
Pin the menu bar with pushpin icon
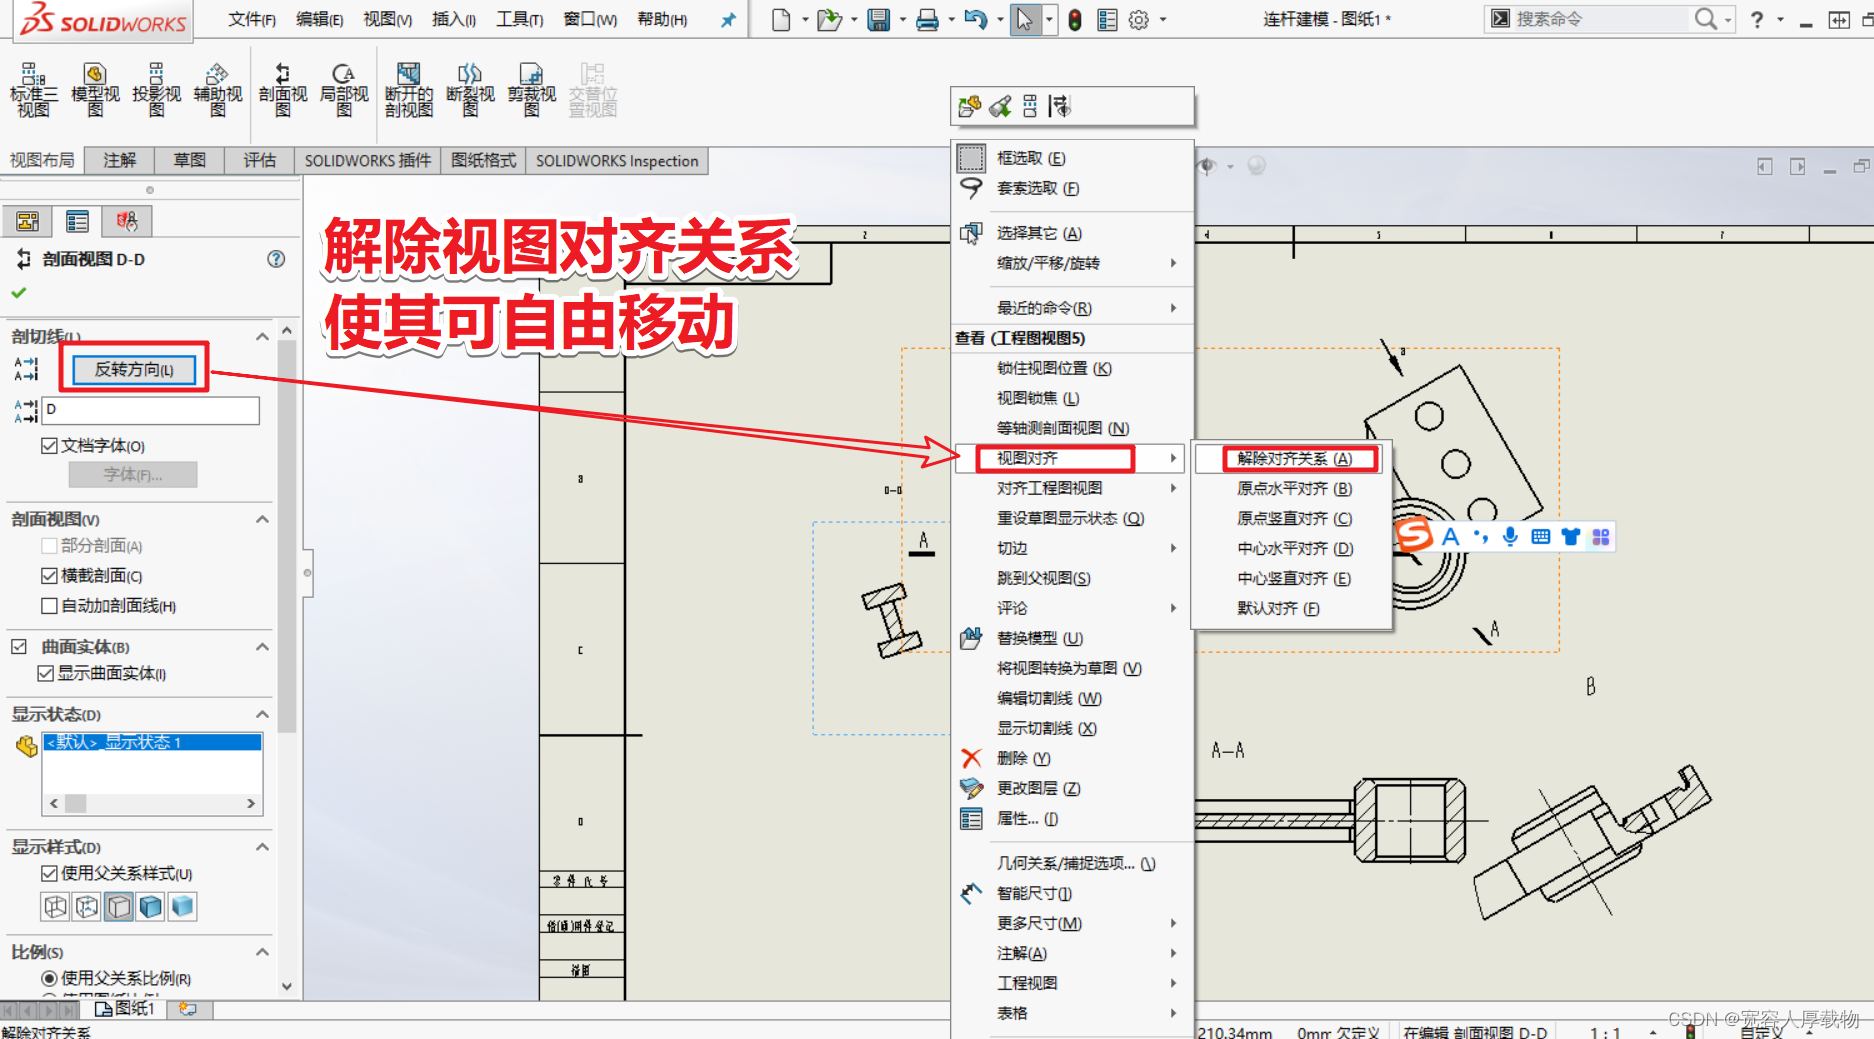[728, 19]
